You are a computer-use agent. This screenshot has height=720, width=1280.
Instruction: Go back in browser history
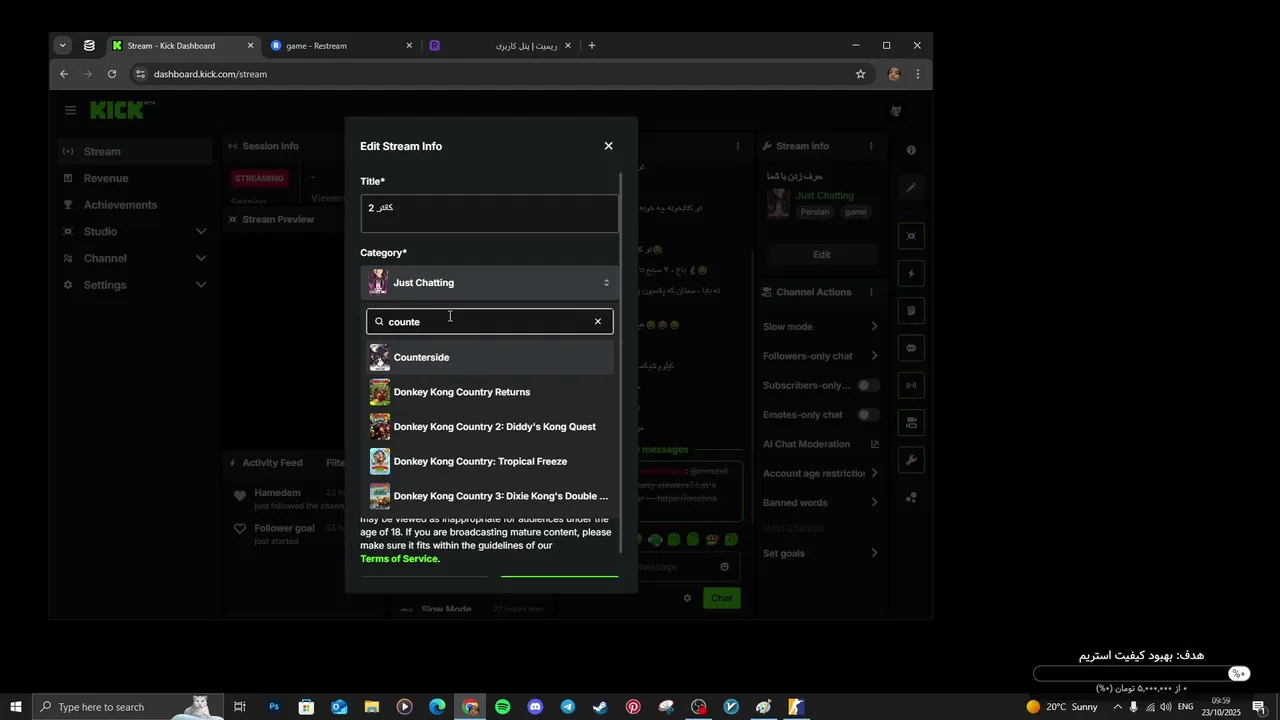(x=64, y=74)
